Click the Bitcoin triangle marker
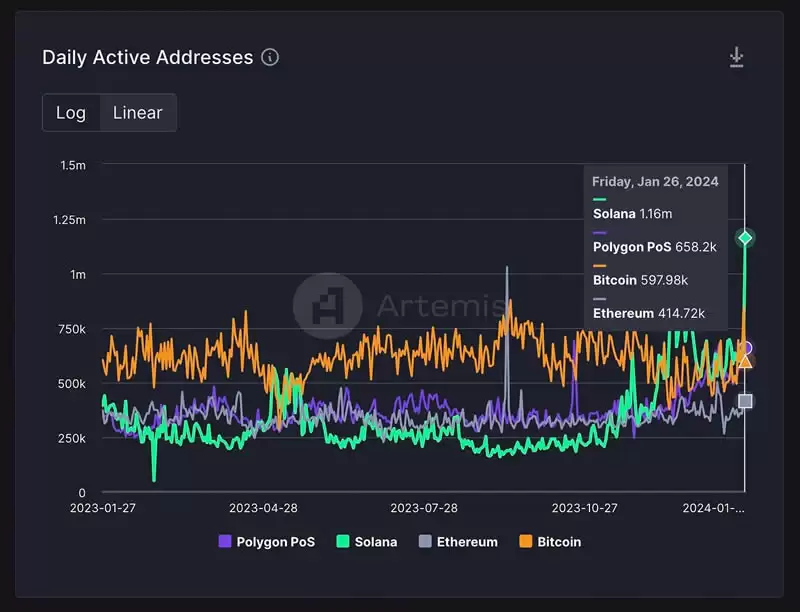The image size is (800, 612). click(x=745, y=362)
